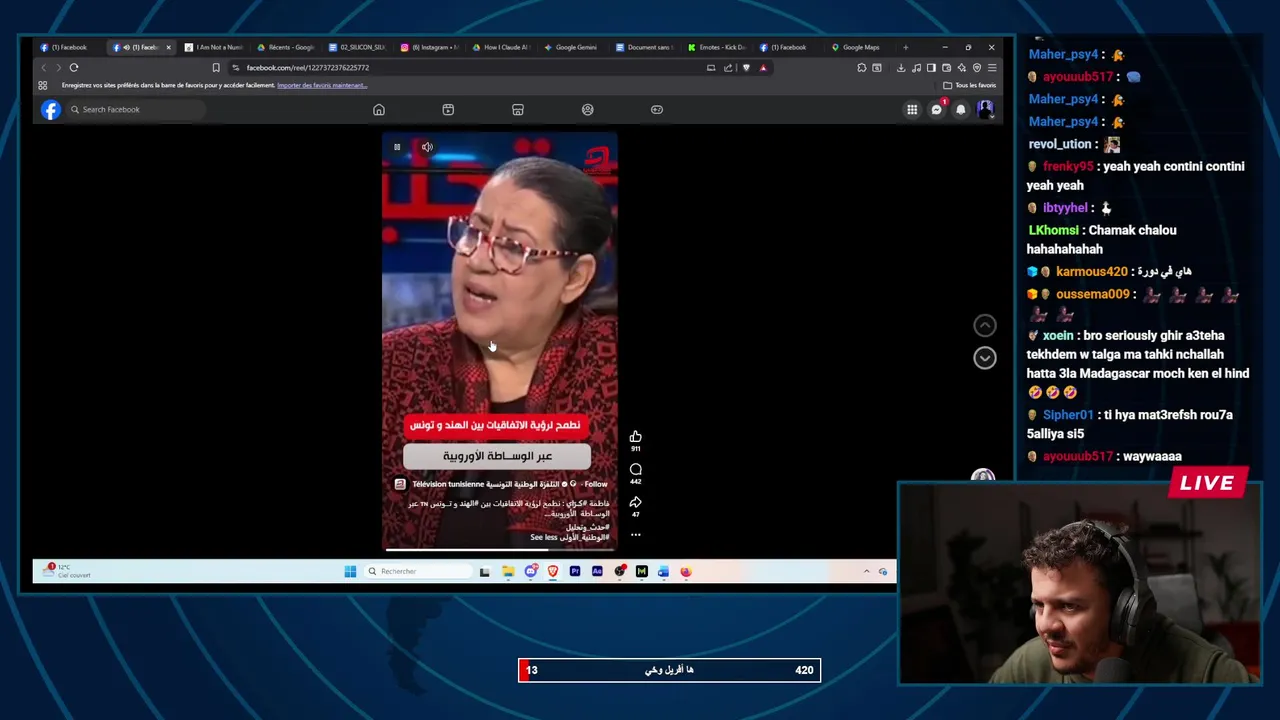The image size is (1280, 720).
Task: Open Facebook Gaming icon
Action: [657, 110]
